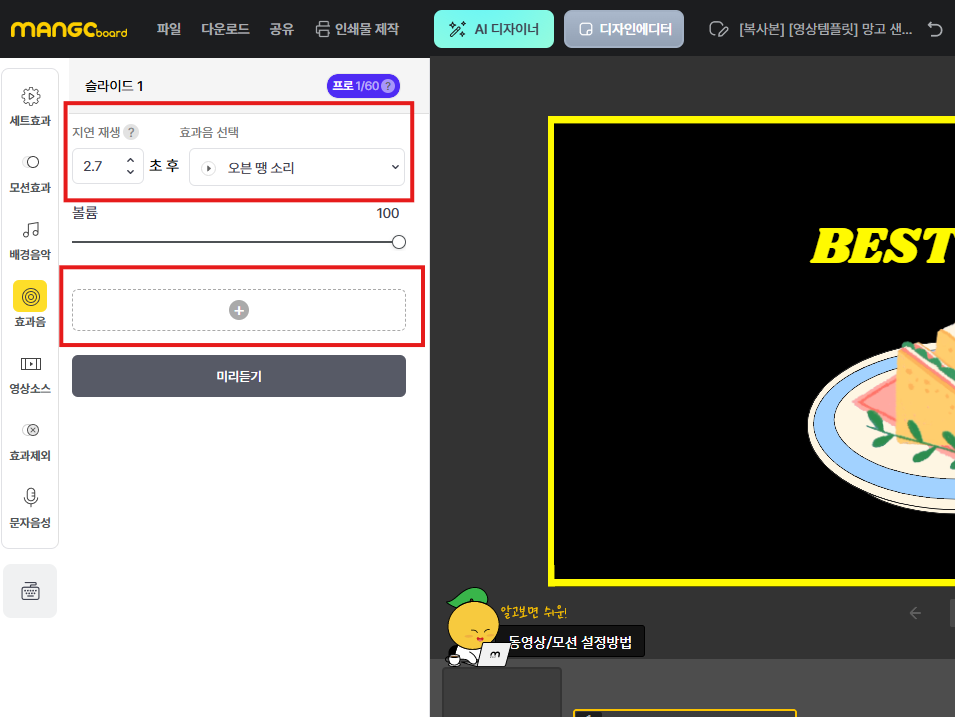
Task: Open the 세트효과 panel in the sidebar
Action: pyautogui.click(x=30, y=103)
